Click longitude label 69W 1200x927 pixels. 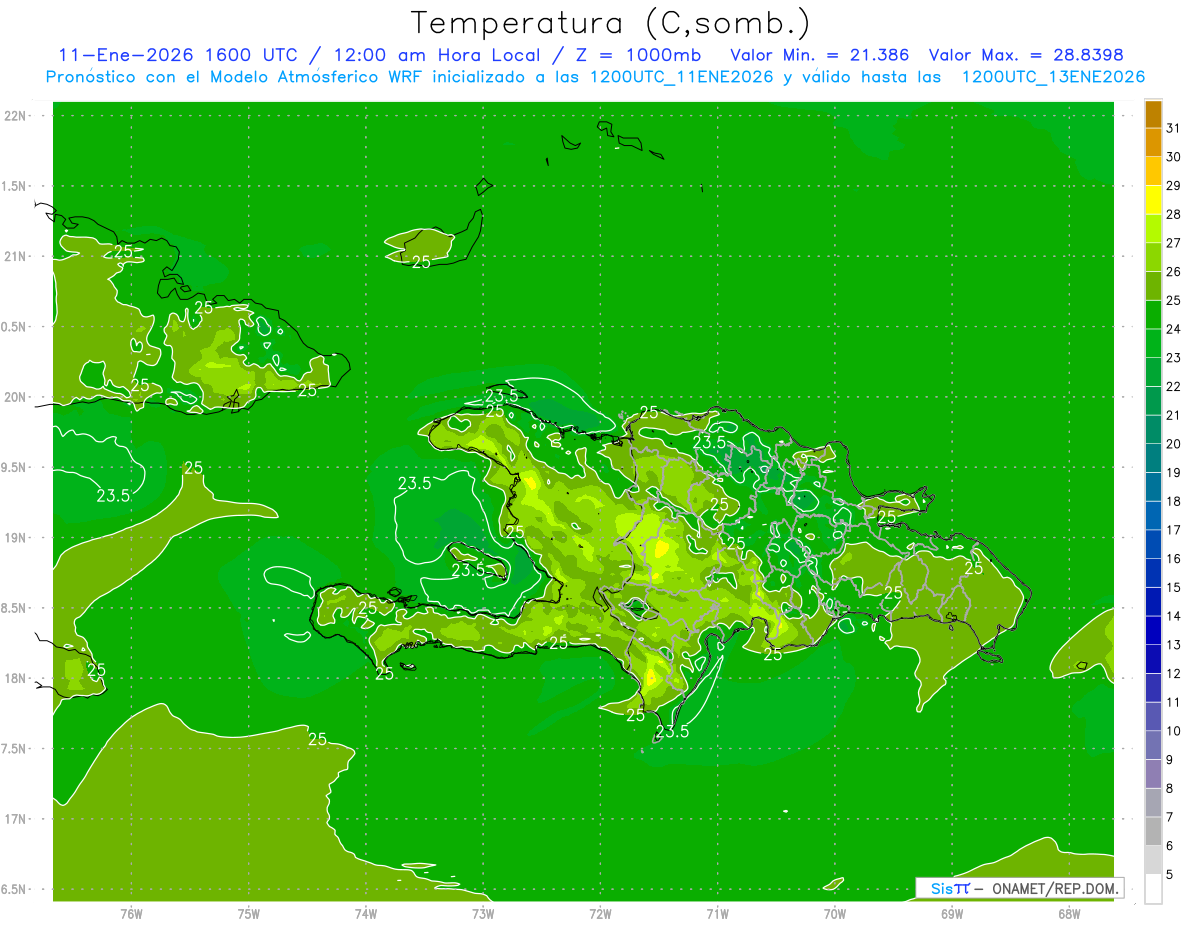click(x=952, y=914)
